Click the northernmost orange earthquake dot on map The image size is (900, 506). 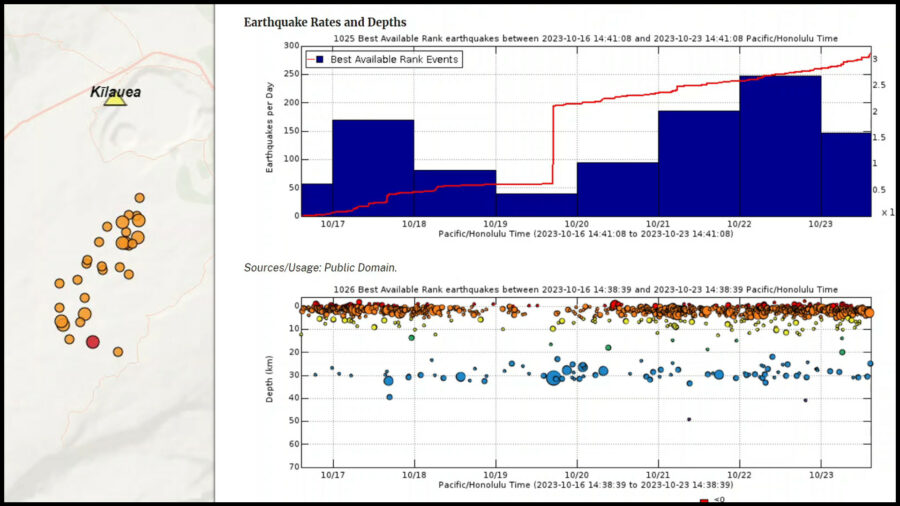click(139, 198)
